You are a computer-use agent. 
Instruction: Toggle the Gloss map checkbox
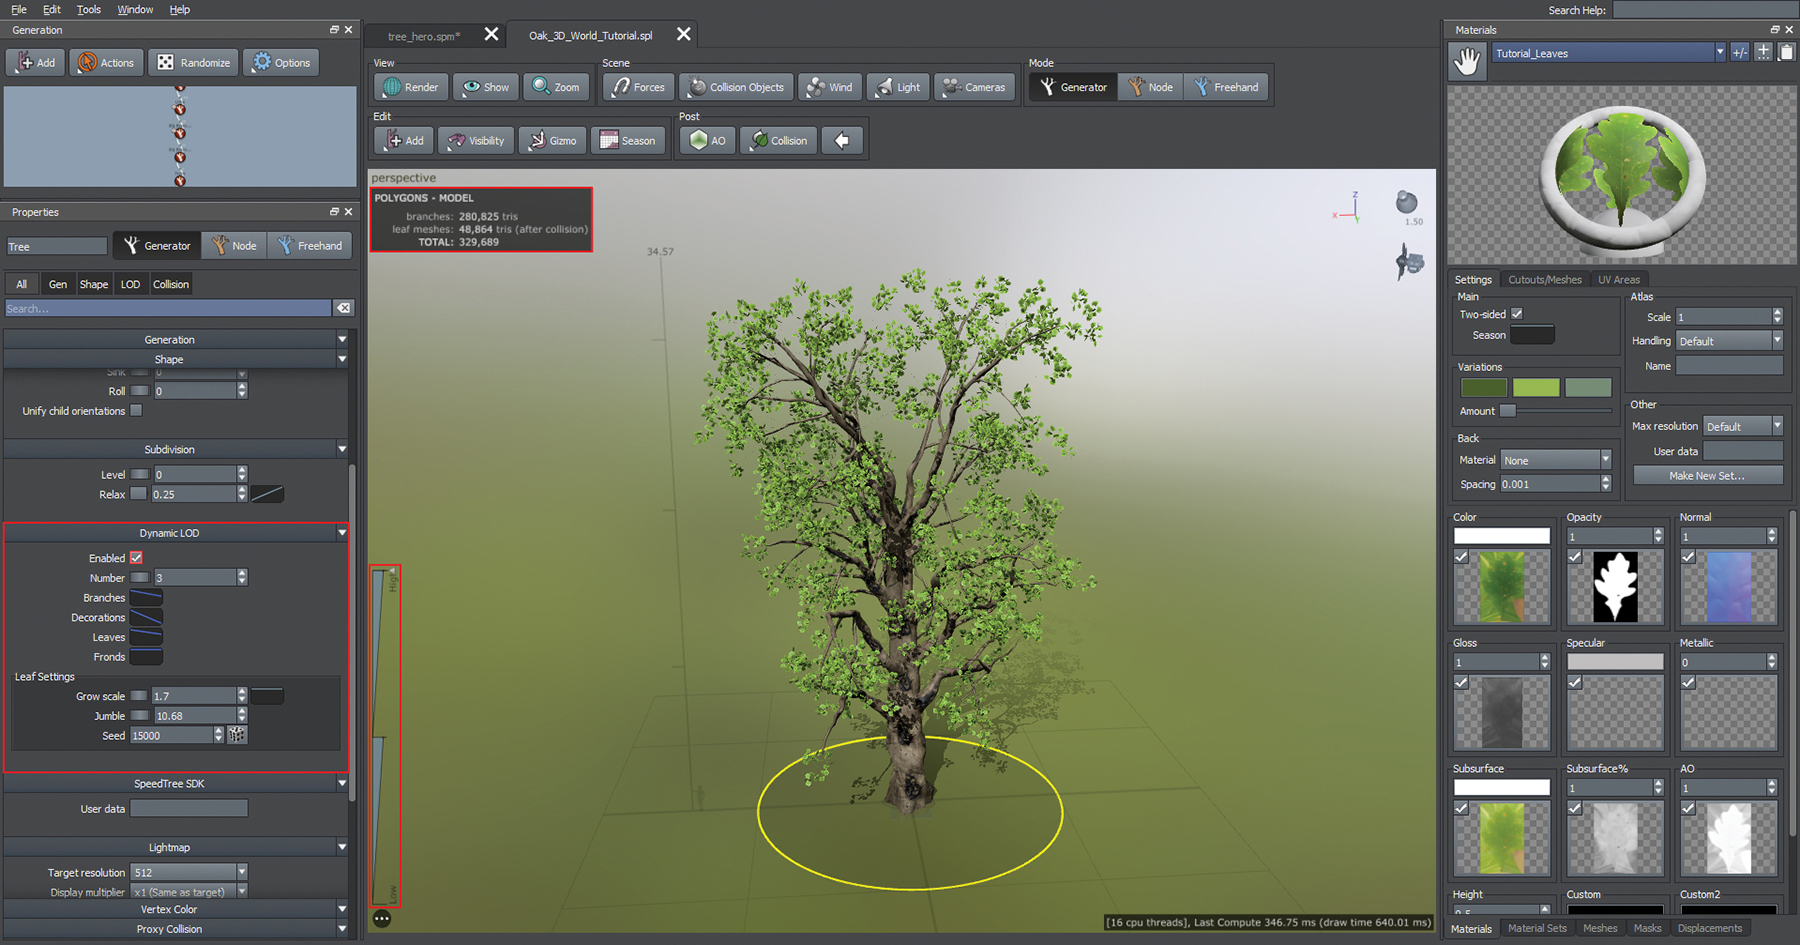(x=1461, y=682)
